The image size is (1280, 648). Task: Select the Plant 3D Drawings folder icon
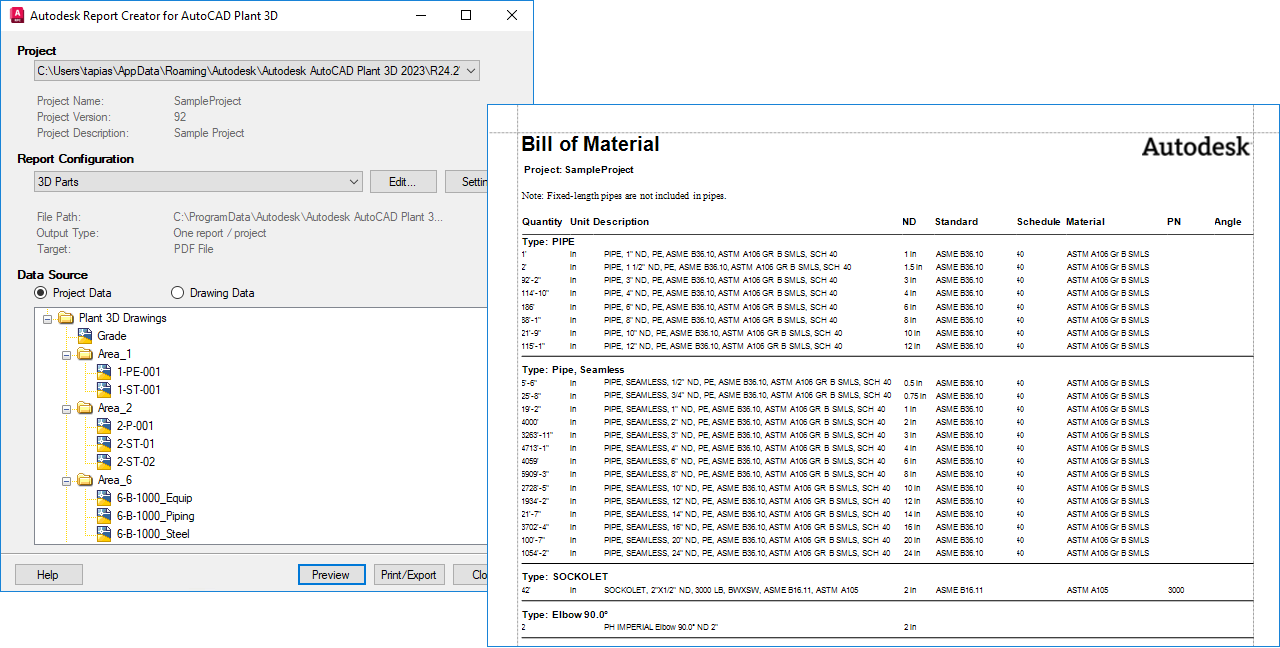(67, 318)
